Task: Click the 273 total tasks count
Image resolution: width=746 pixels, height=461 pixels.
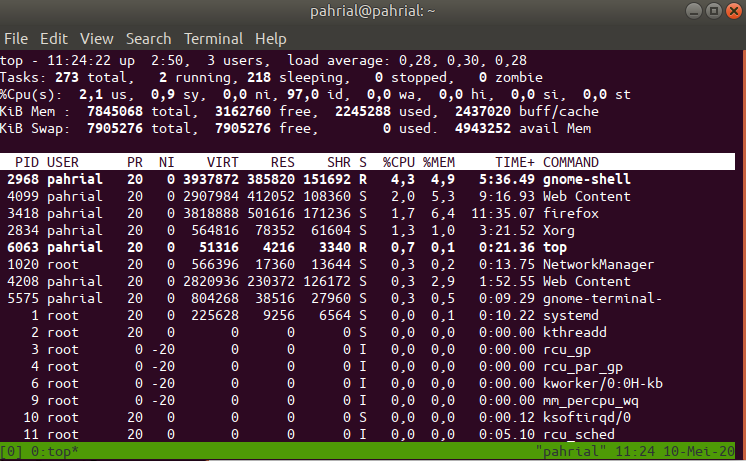Action: pyautogui.click(x=67, y=78)
